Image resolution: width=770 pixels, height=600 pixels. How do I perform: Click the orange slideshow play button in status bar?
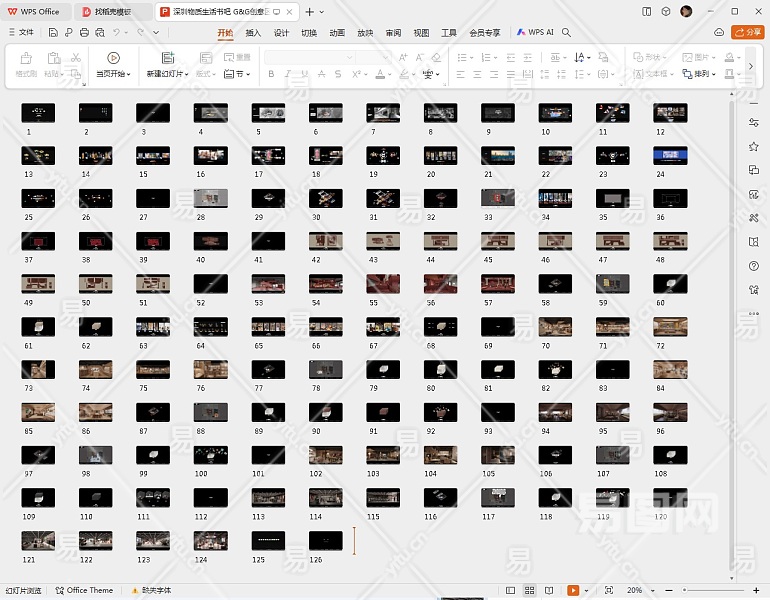pyautogui.click(x=573, y=591)
